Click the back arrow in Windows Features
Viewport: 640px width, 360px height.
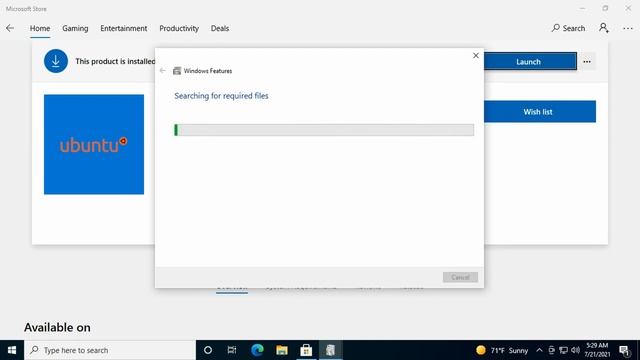[162, 71]
